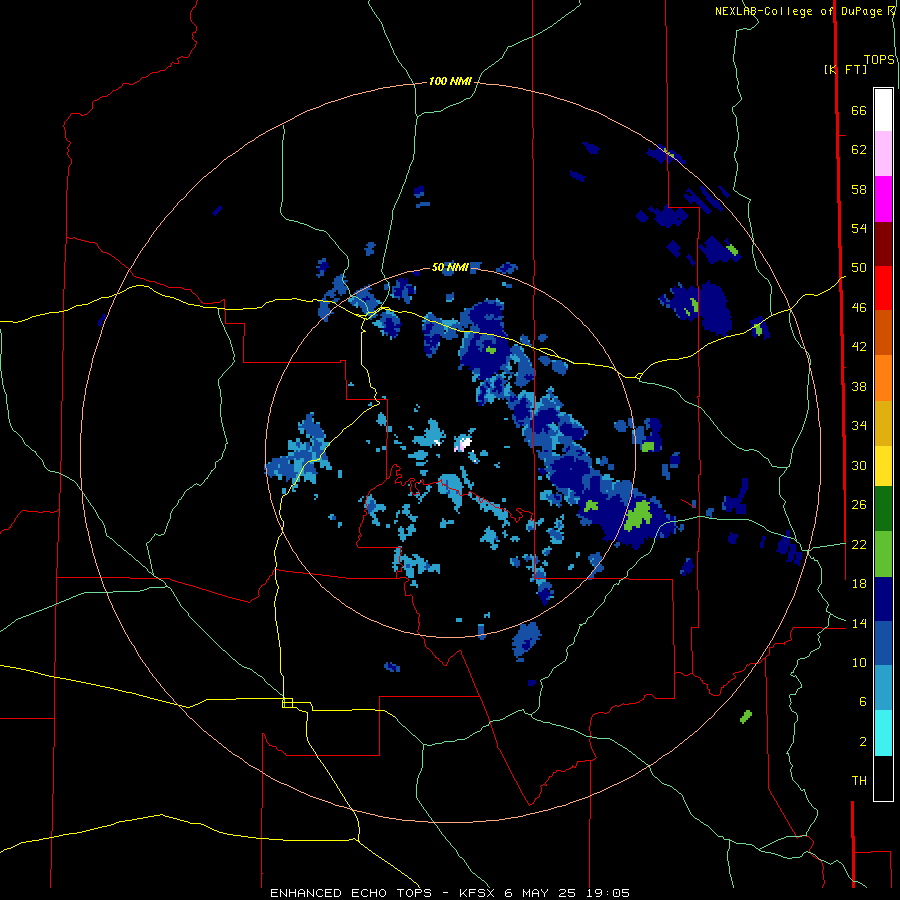Click legend value 18

click(859, 584)
